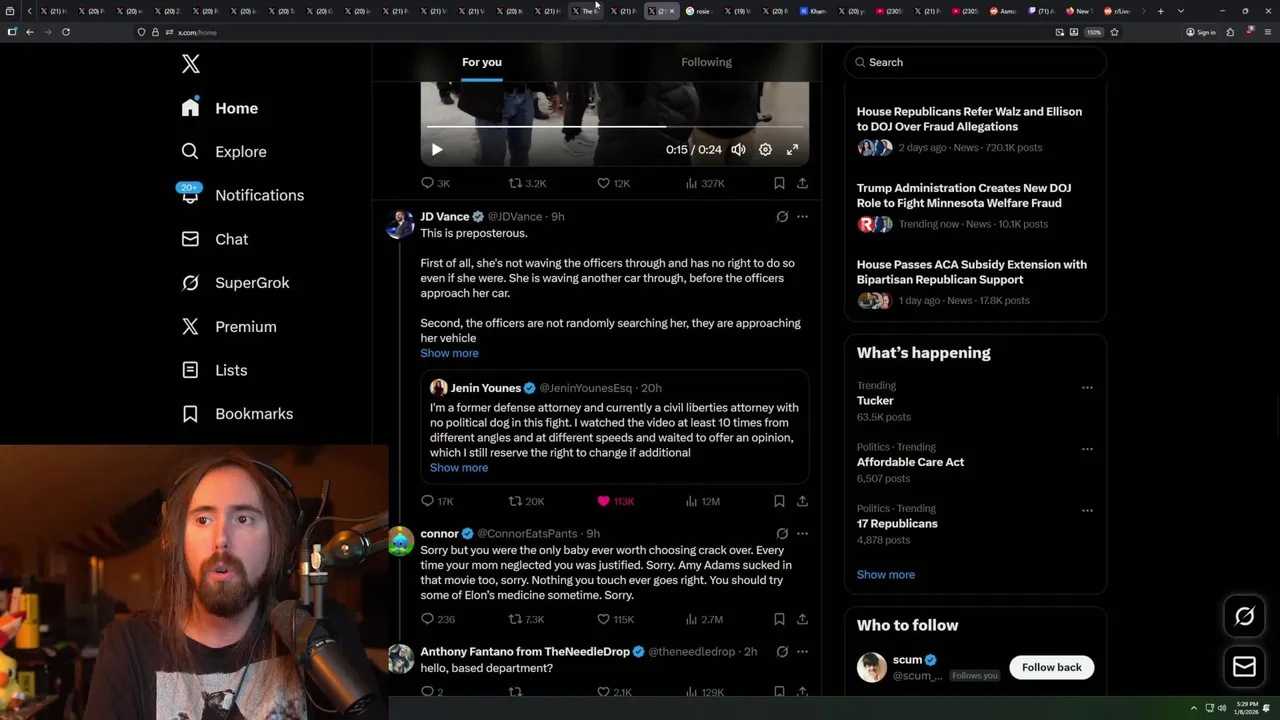Open the X logo home link
Screen dimensions: 1280x720
pyautogui.click(x=191, y=64)
